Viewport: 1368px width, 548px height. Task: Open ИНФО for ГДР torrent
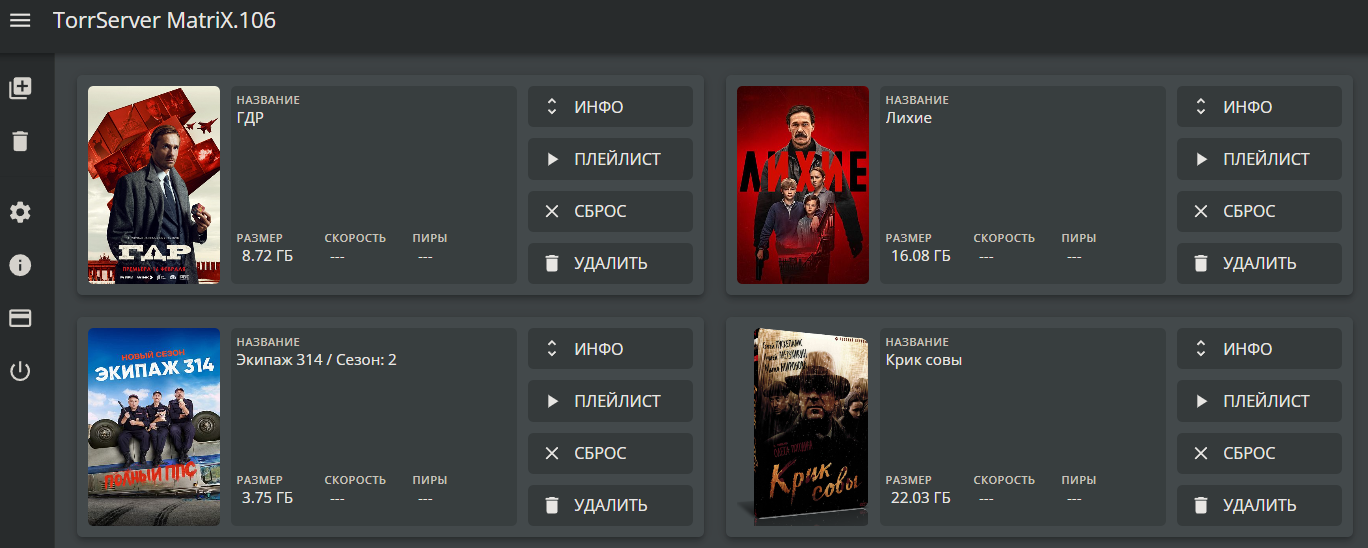click(610, 107)
